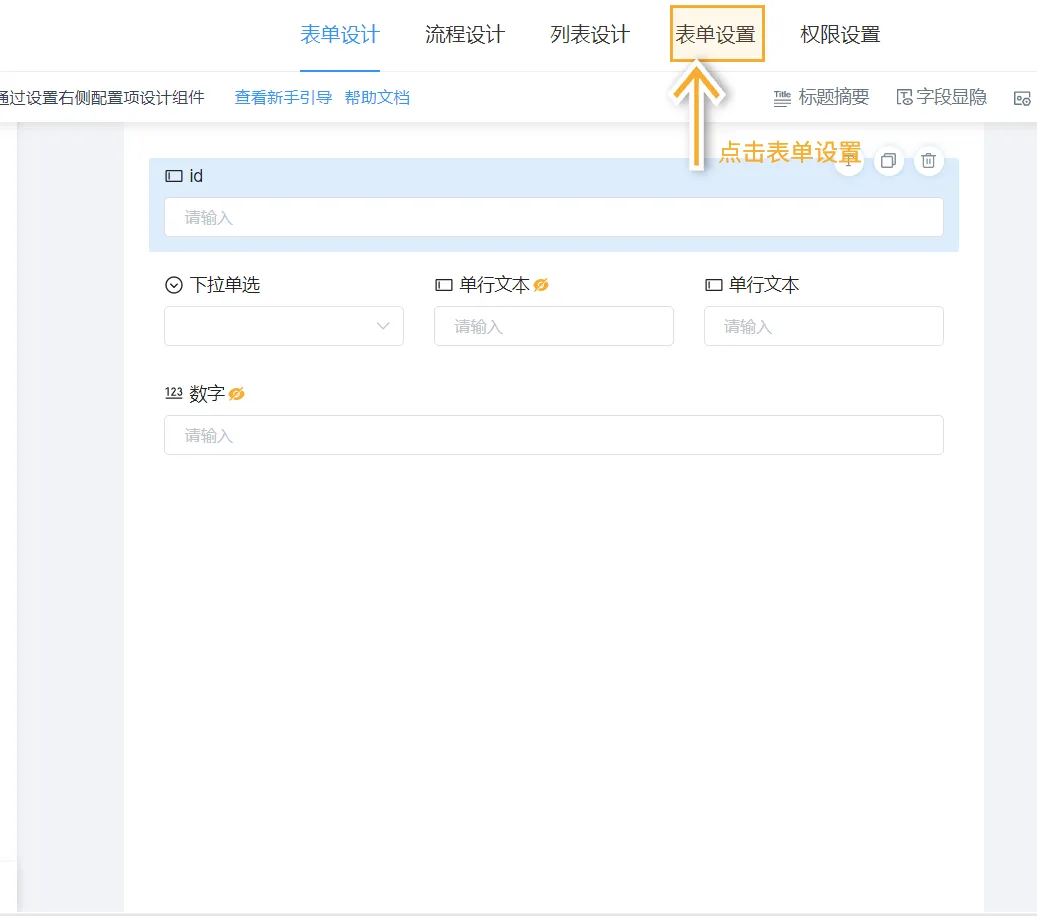
Task: Open the 帮助文档 help link
Action: coord(377,97)
